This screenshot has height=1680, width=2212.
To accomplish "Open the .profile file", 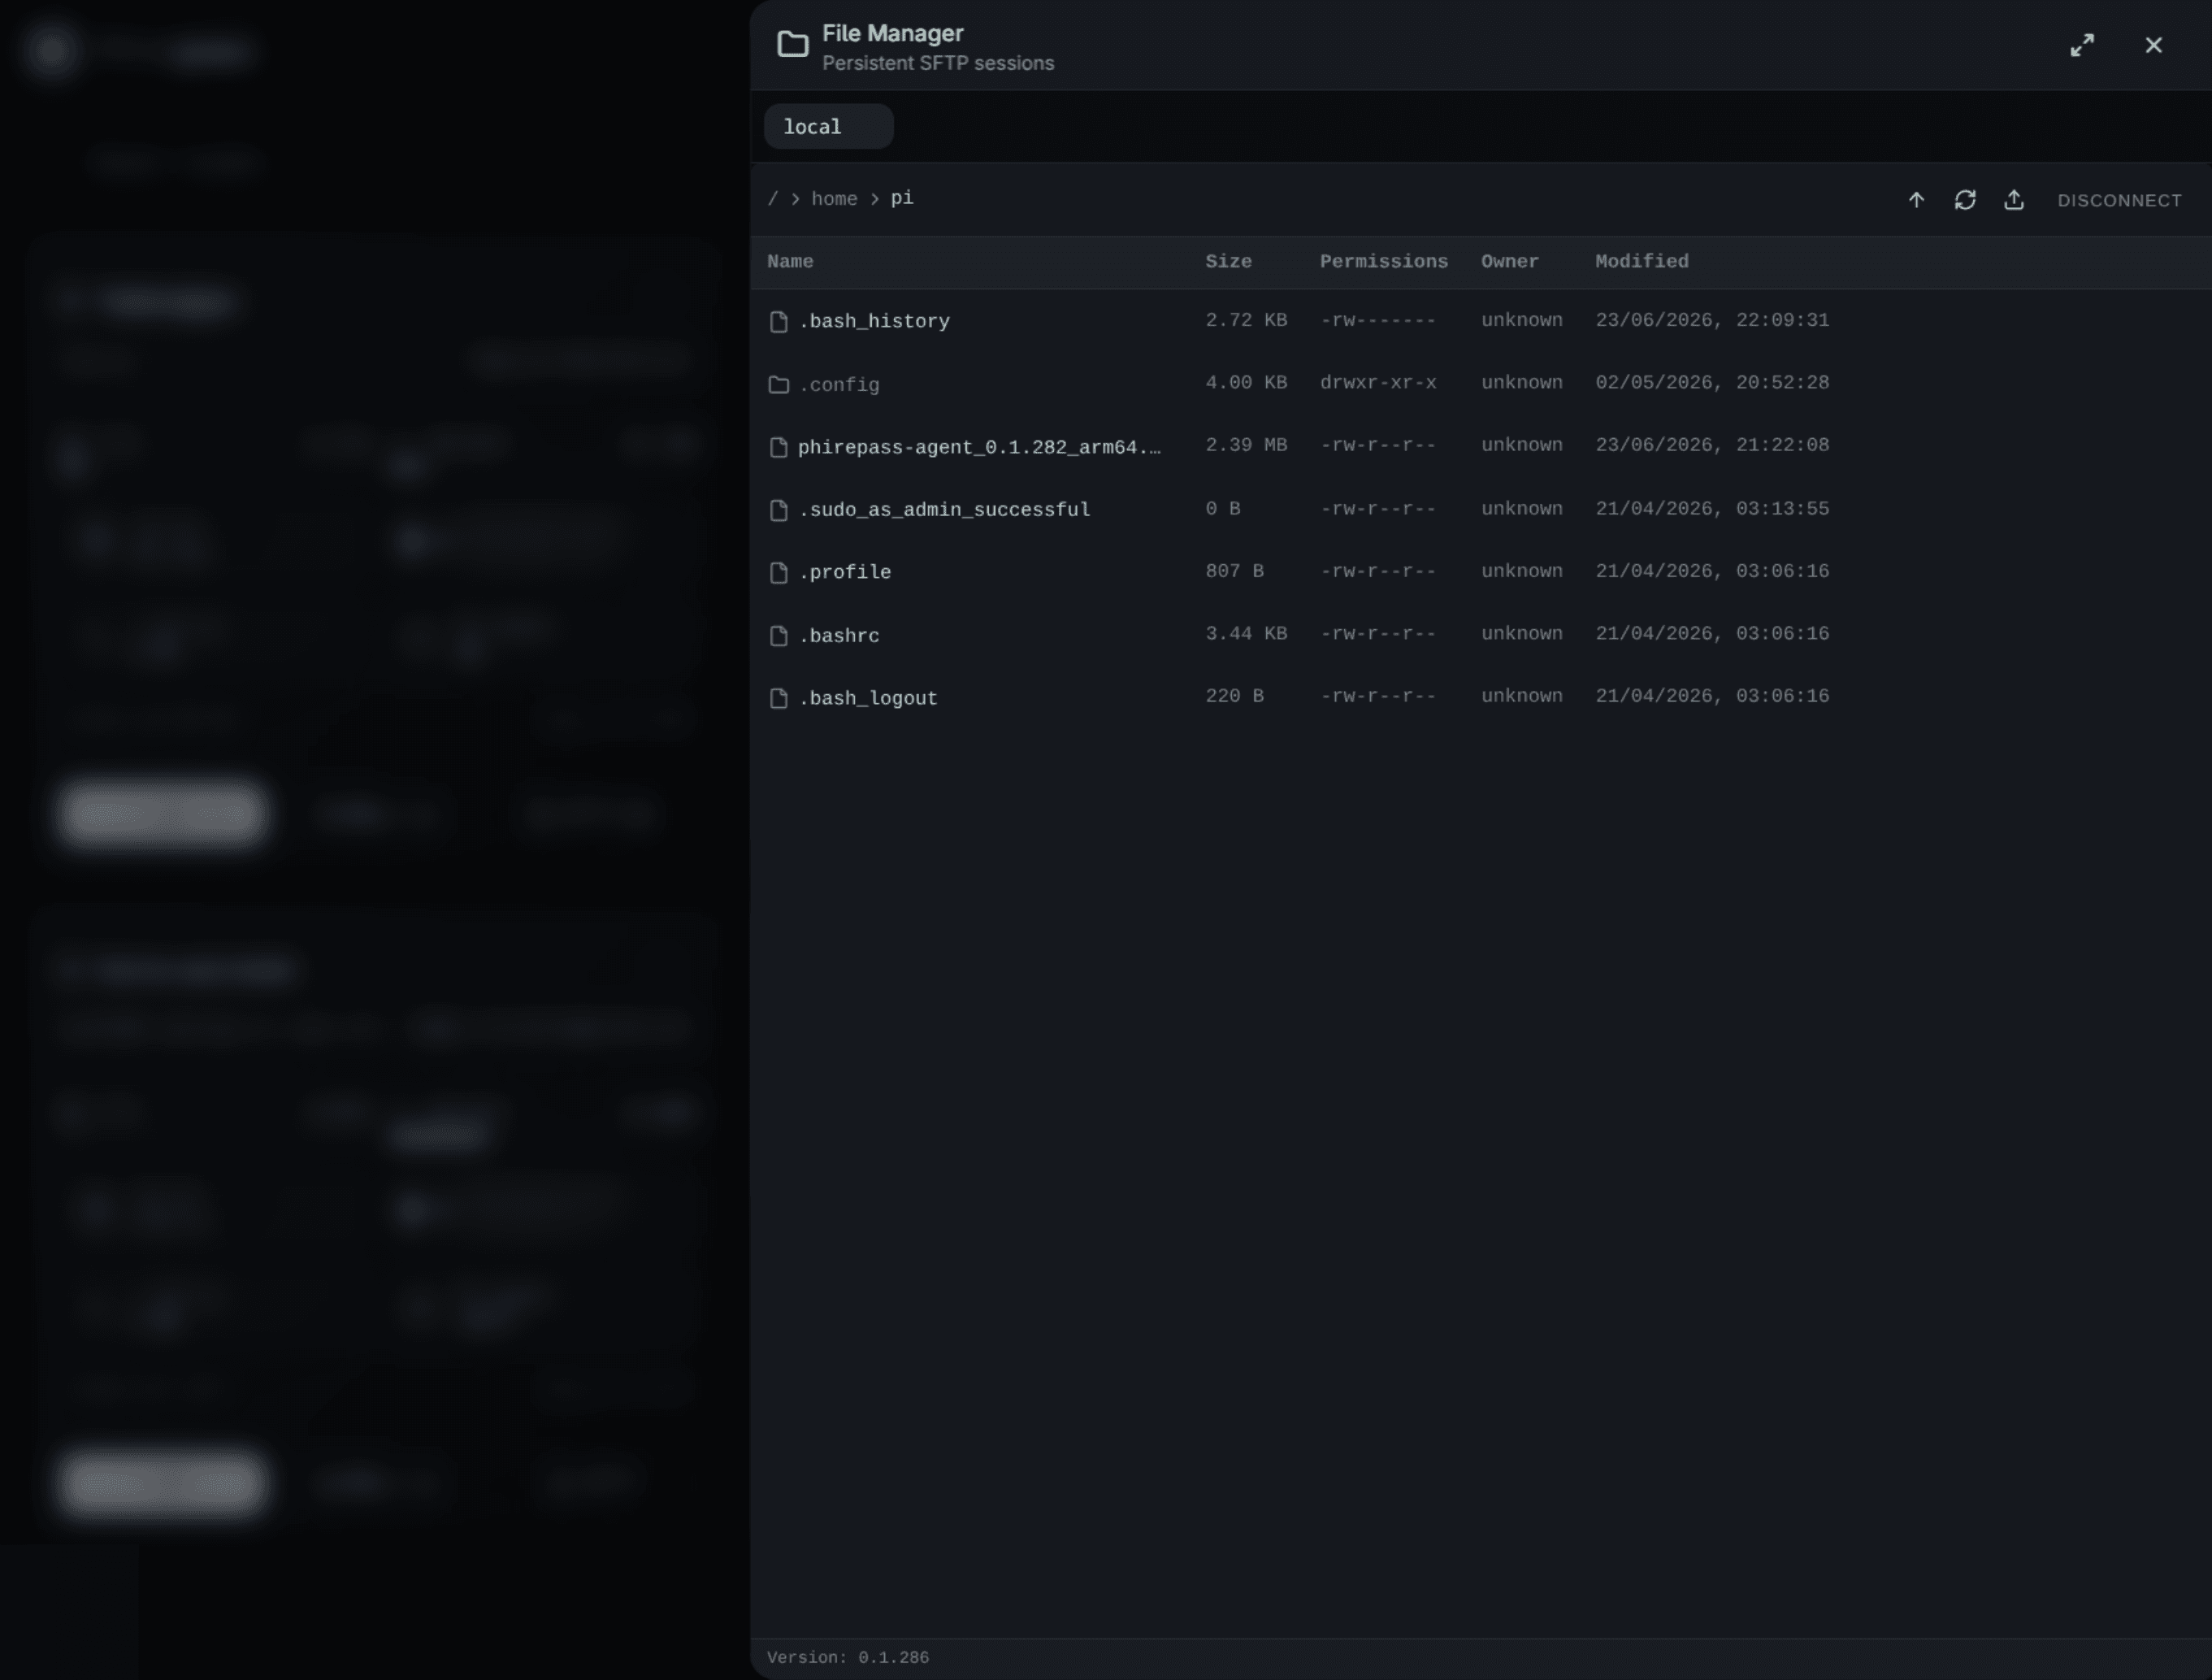I will [845, 572].
